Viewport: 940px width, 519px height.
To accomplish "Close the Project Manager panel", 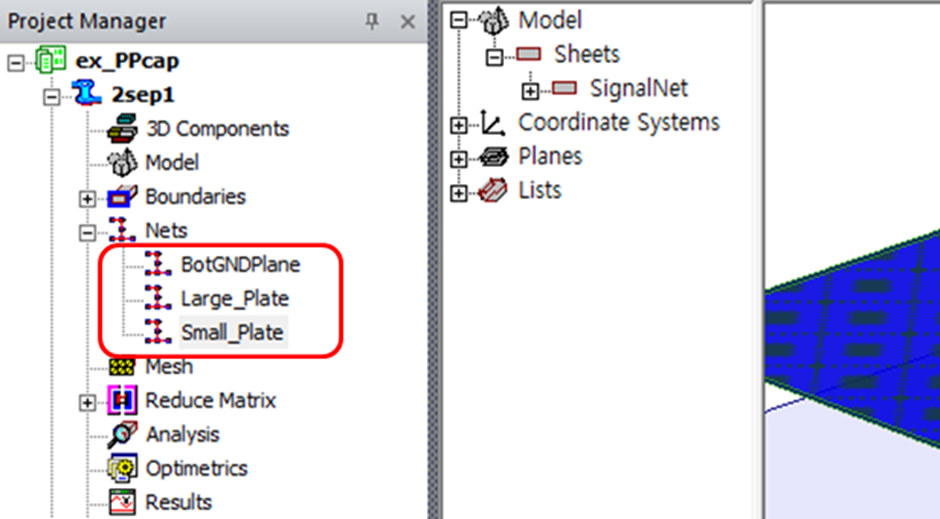I will tap(407, 21).
